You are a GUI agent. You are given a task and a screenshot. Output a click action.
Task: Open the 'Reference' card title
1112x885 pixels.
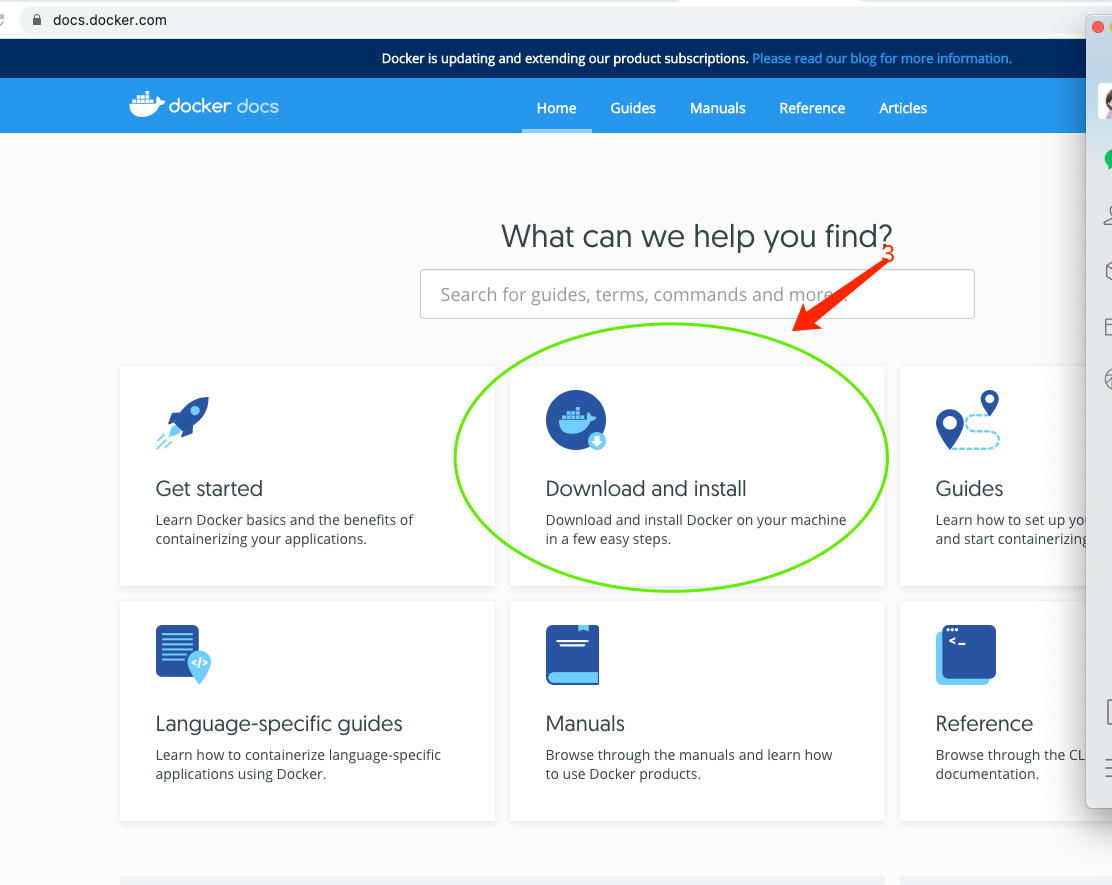(984, 723)
